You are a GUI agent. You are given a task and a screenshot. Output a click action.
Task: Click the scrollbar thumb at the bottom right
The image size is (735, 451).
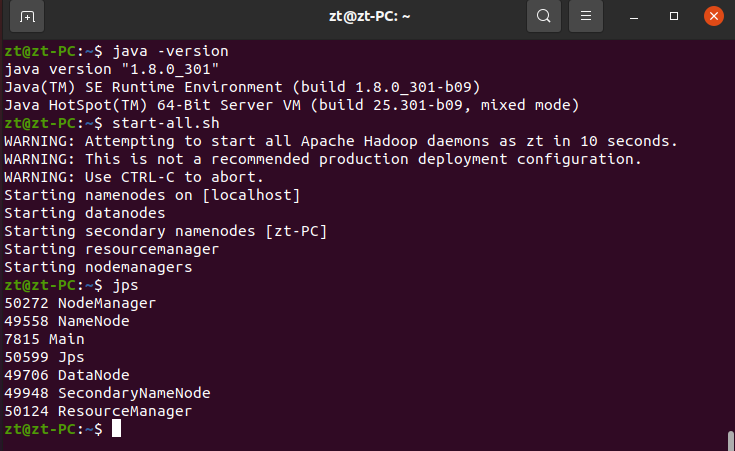730,440
